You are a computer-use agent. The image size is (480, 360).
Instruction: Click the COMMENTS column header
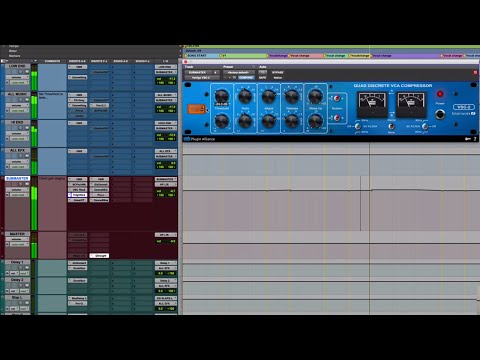click(52, 61)
